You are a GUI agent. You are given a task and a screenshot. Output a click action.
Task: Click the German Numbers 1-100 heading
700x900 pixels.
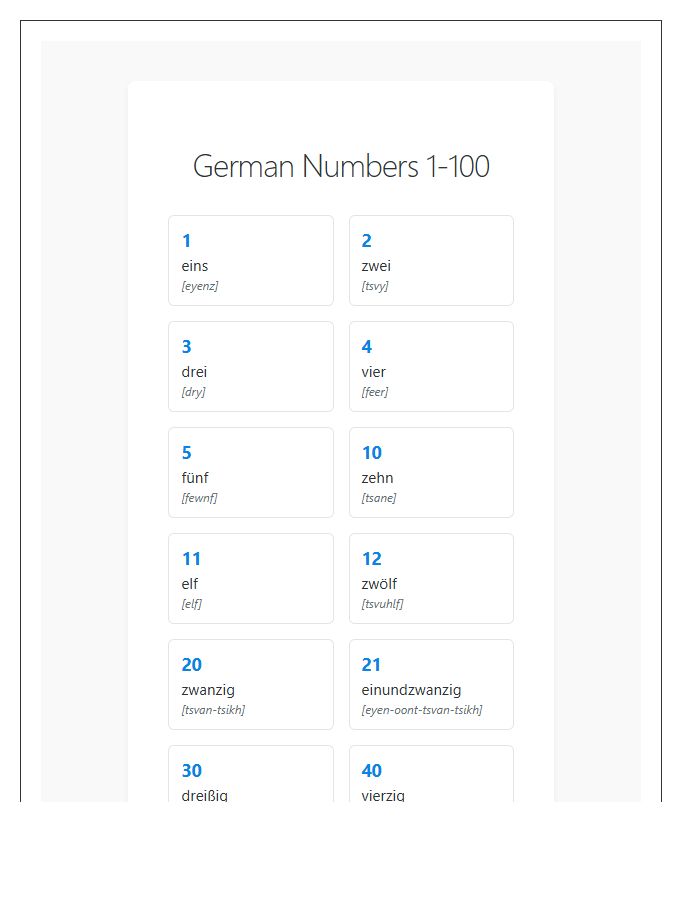pos(341,166)
